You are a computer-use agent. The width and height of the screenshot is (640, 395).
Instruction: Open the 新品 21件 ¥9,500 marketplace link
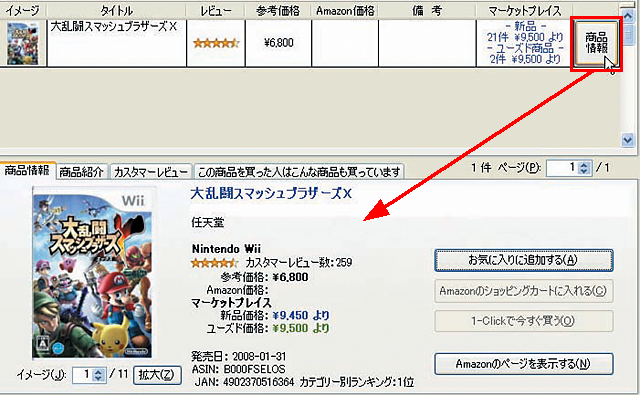(x=524, y=32)
